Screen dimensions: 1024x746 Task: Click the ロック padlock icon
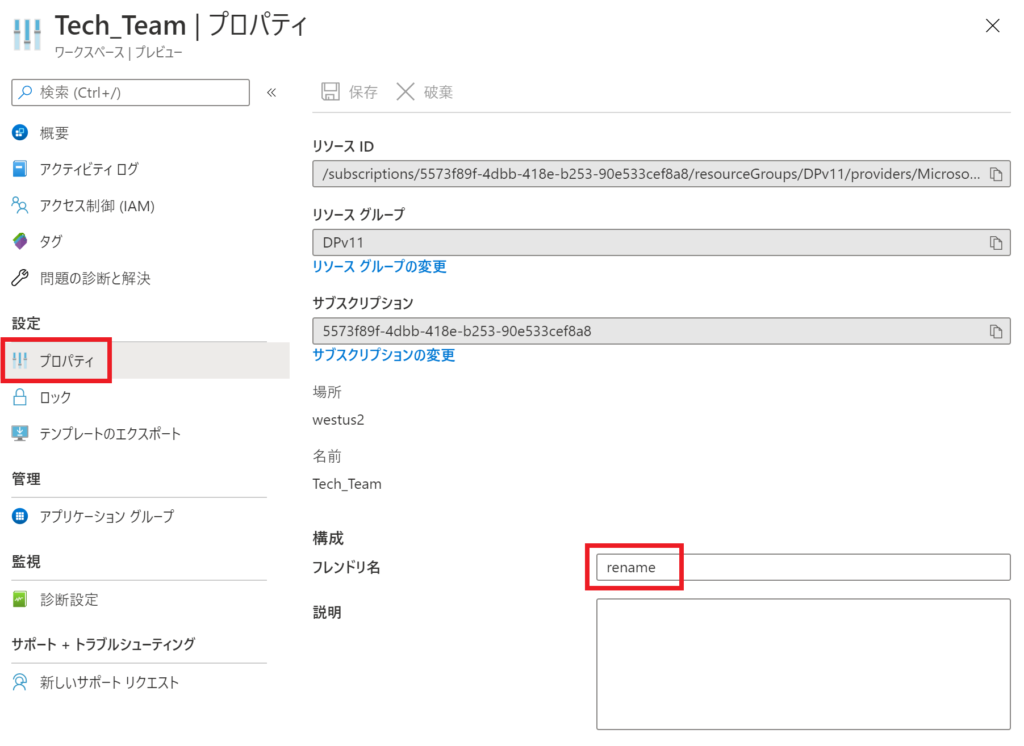pyautogui.click(x=20, y=397)
